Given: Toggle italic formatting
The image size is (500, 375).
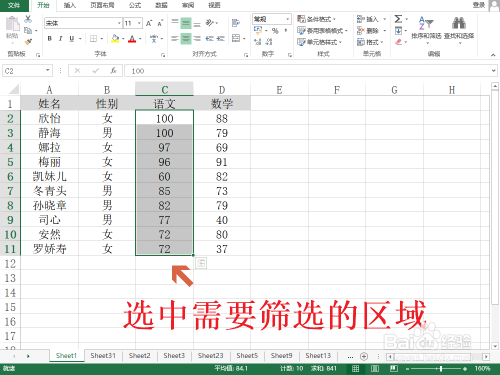Looking at the screenshot, I should click(x=60, y=39).
